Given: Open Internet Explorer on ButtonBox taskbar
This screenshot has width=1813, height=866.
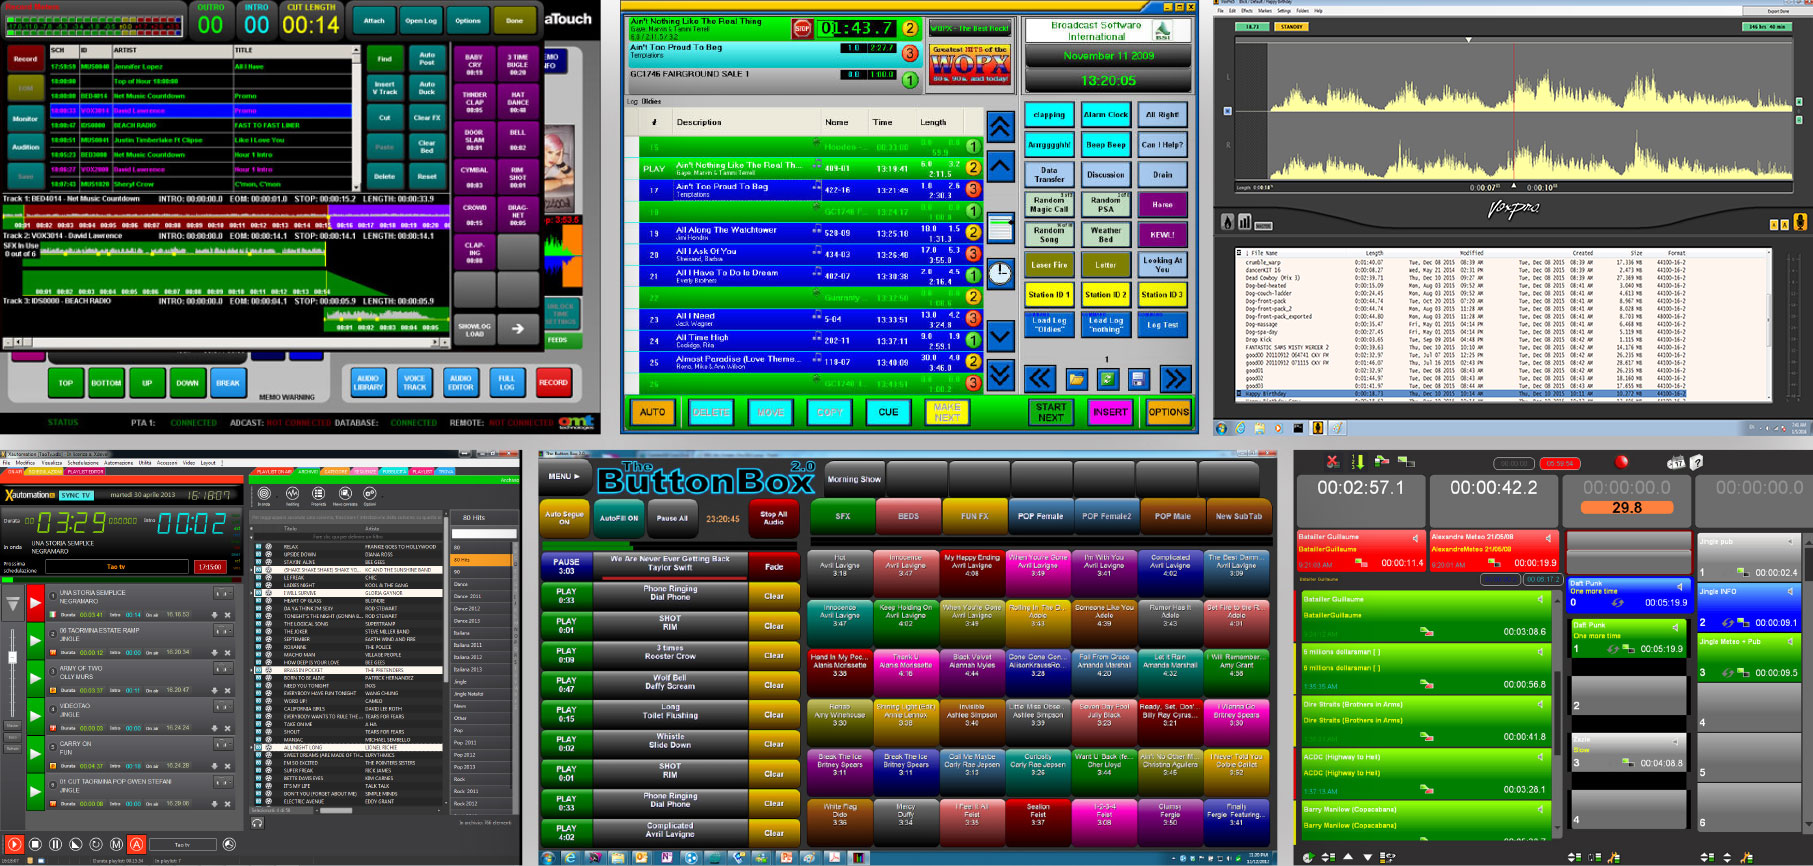Looking at the screenshot, I should (570, 858).
